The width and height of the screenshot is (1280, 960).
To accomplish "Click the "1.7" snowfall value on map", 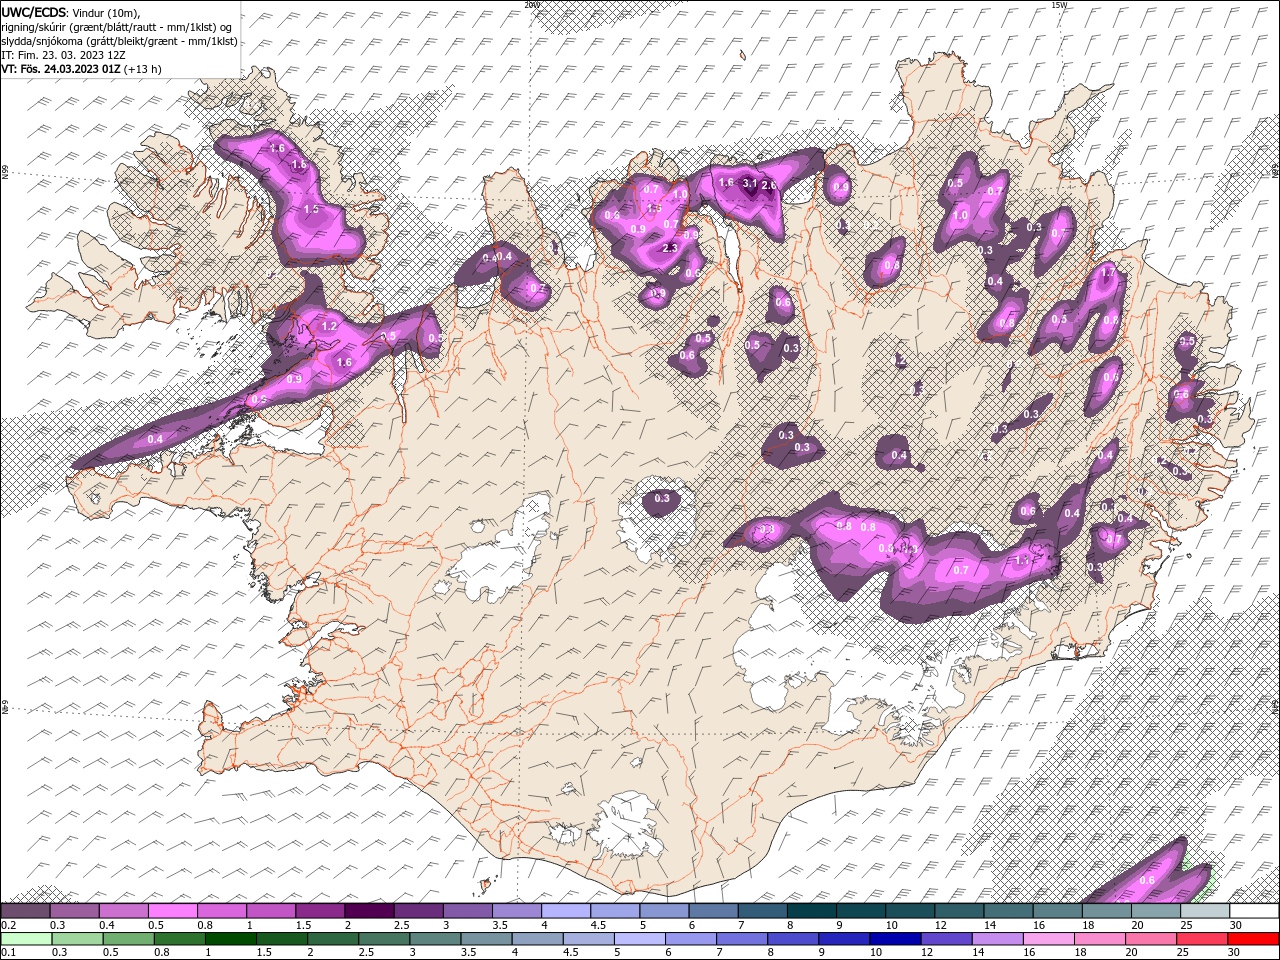I will click(1107, 272).
